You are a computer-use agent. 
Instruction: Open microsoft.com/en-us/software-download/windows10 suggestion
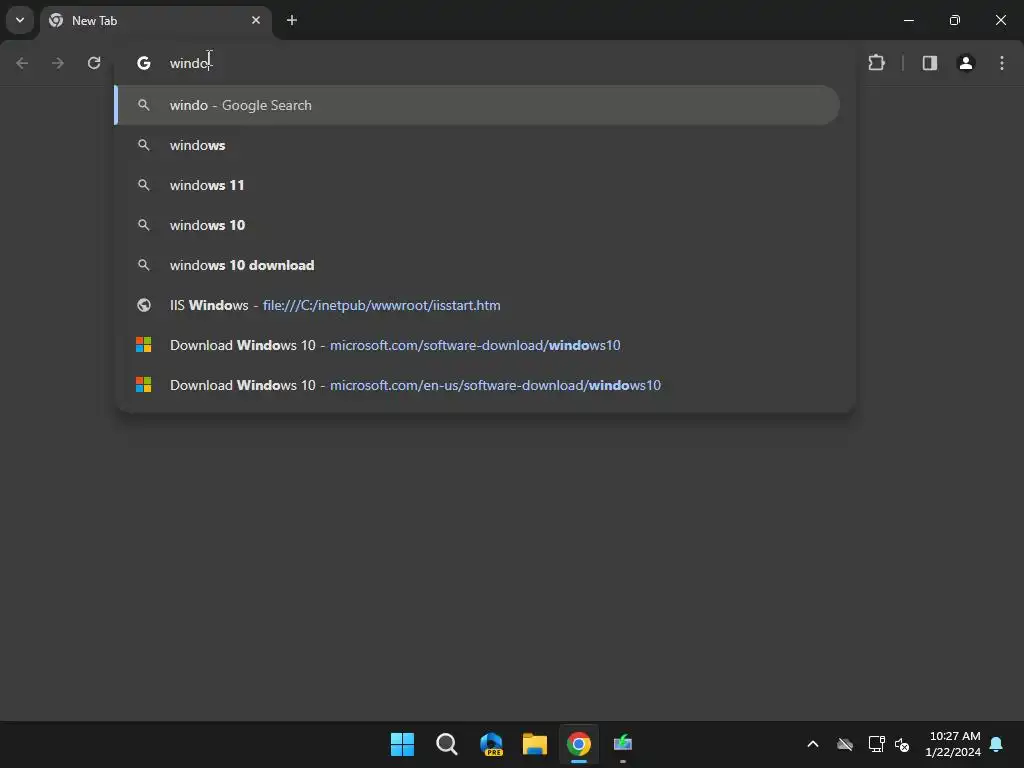point(477,385)
